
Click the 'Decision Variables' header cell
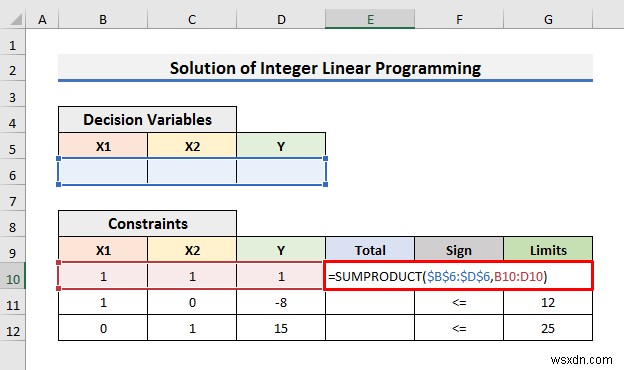[148, 119]
